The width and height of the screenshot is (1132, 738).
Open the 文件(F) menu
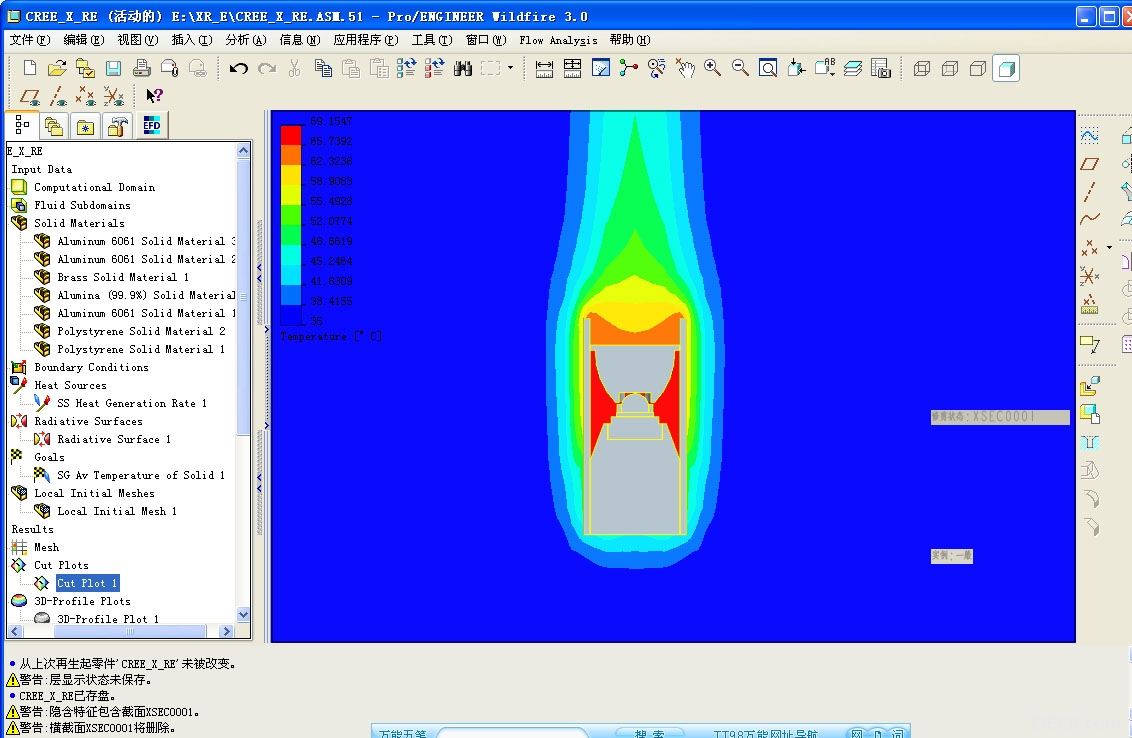coord(30,40)
